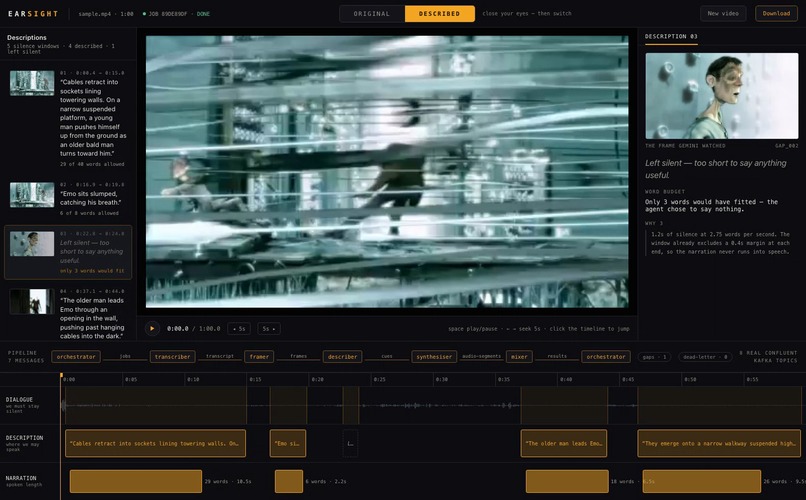Click the NARRATION track label
Screen dimensions: 806x500
pos(21,478)
